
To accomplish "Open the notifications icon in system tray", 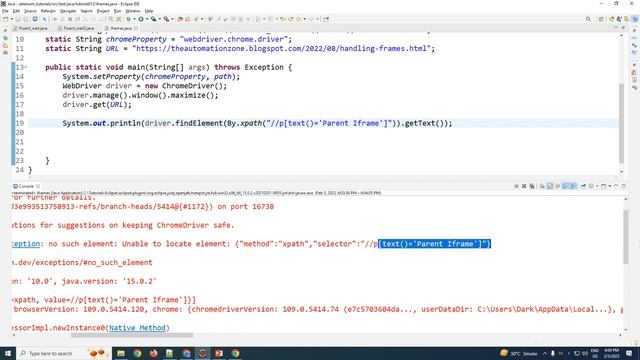I will pos(629,353).
